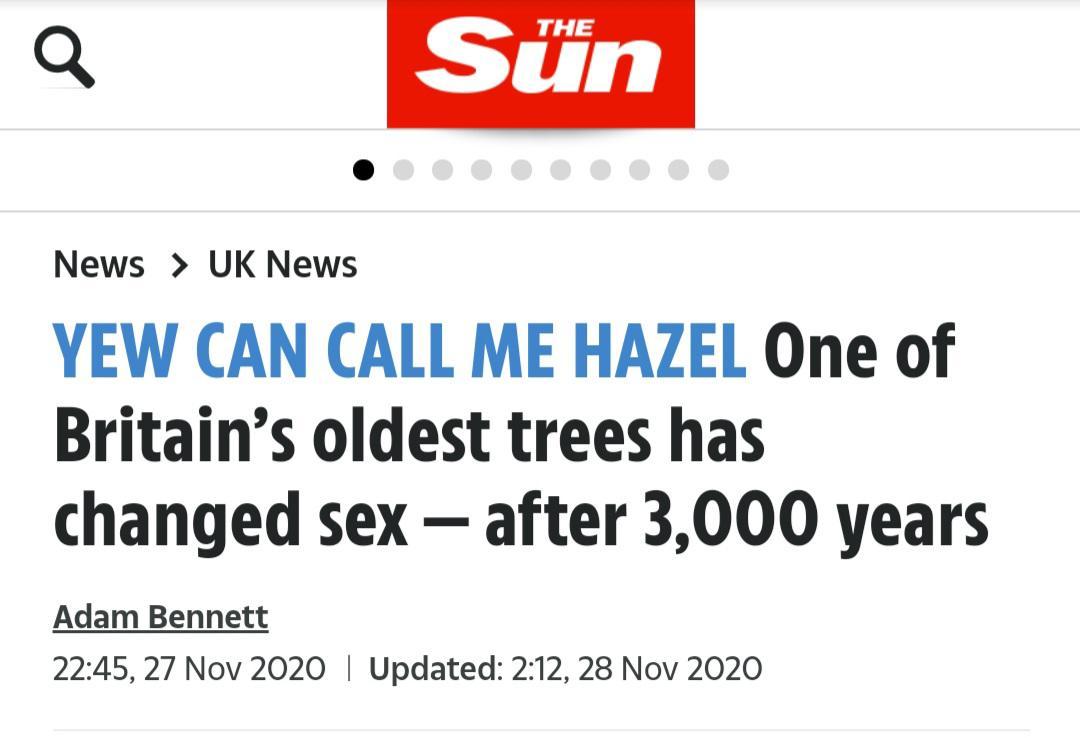
Task: Click the last carousel dot on the right
Action: click(719, 171)
